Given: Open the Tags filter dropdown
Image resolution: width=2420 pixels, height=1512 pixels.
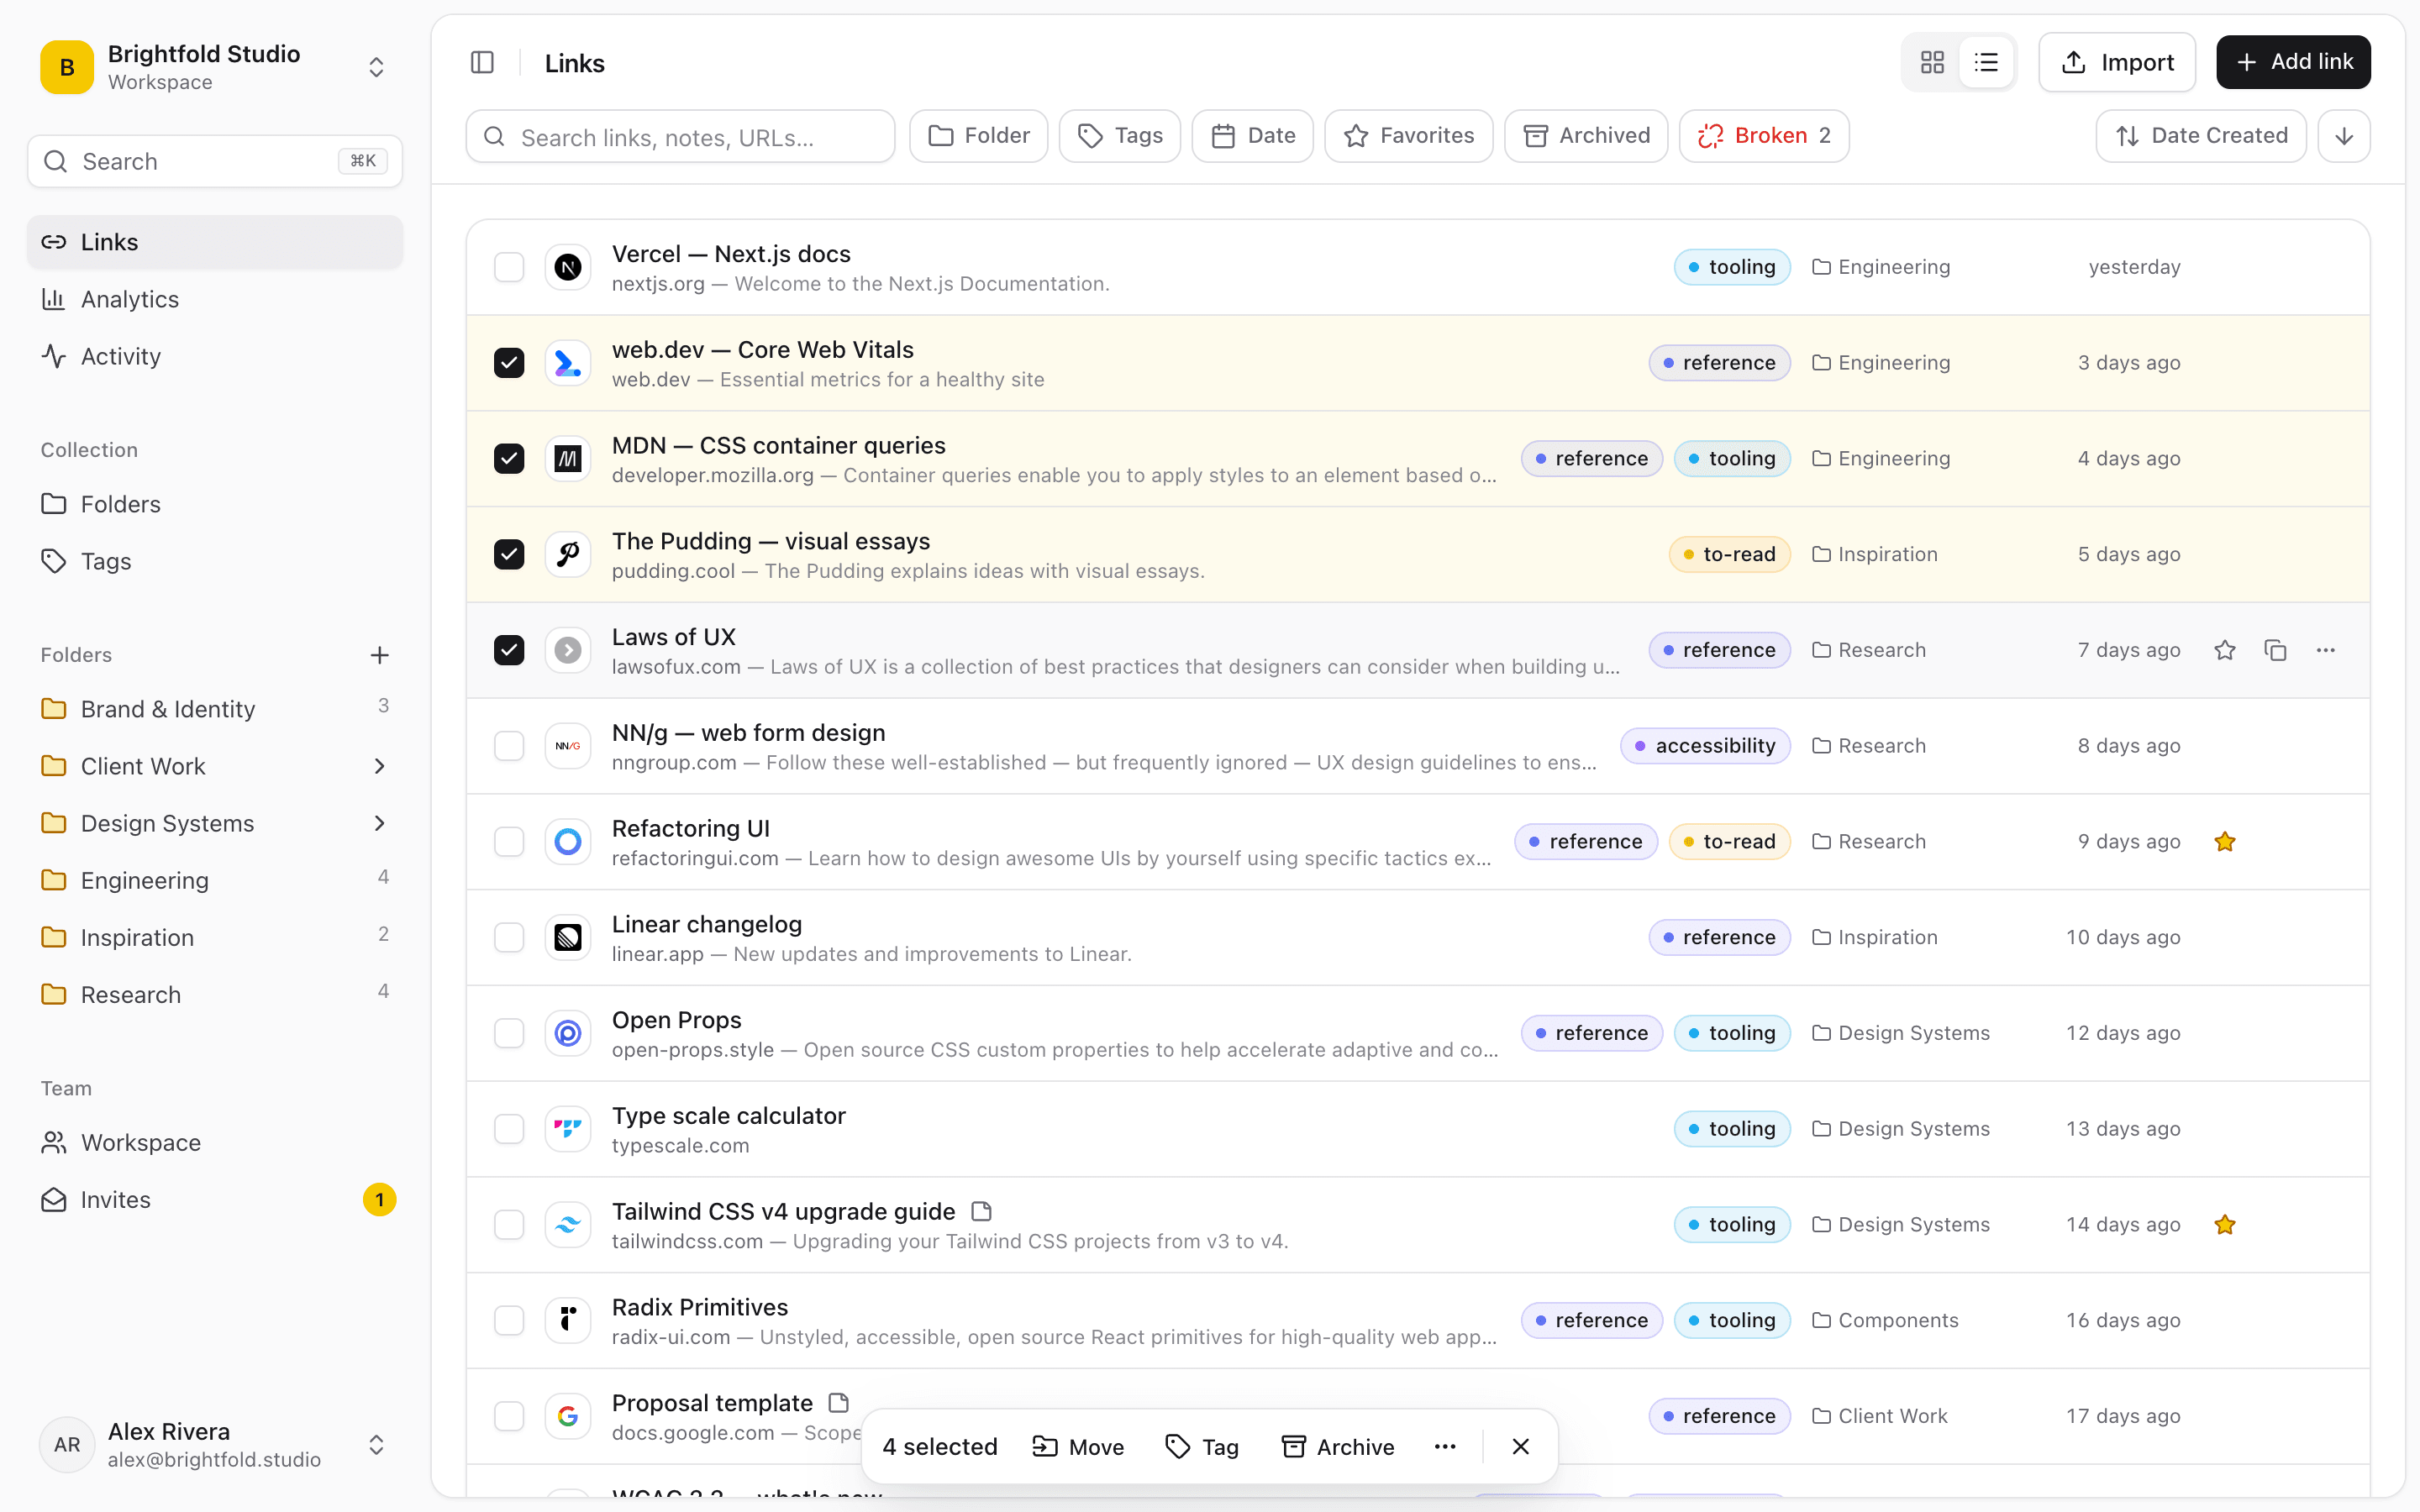Looking at the screenshot, I should pos(1120,136).
